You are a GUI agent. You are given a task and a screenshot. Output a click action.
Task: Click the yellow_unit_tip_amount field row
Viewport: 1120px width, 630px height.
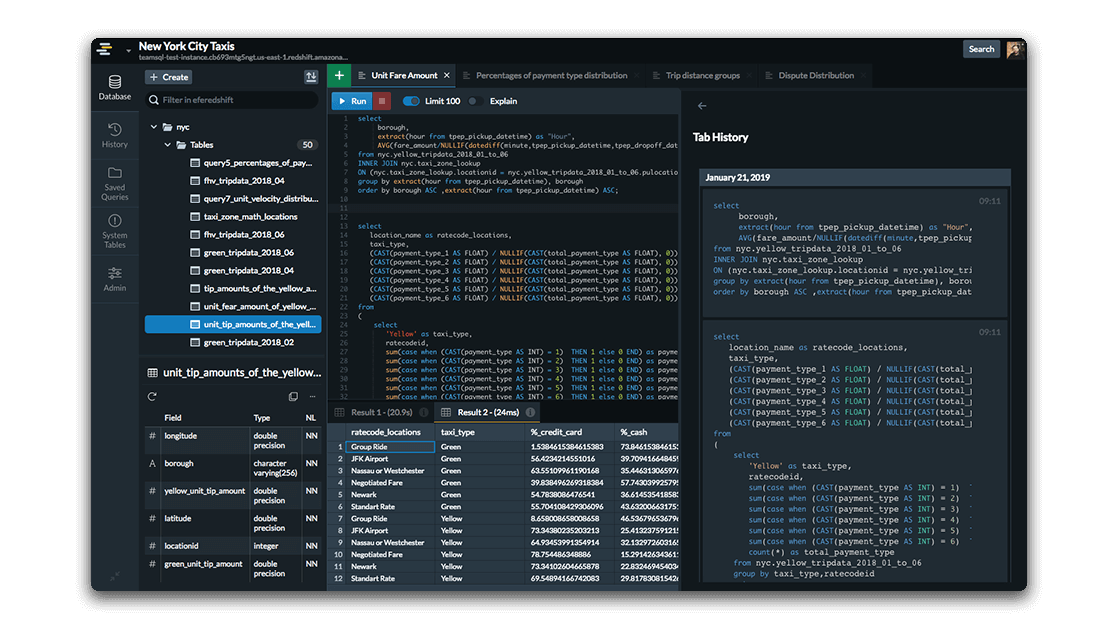point(234,496)
